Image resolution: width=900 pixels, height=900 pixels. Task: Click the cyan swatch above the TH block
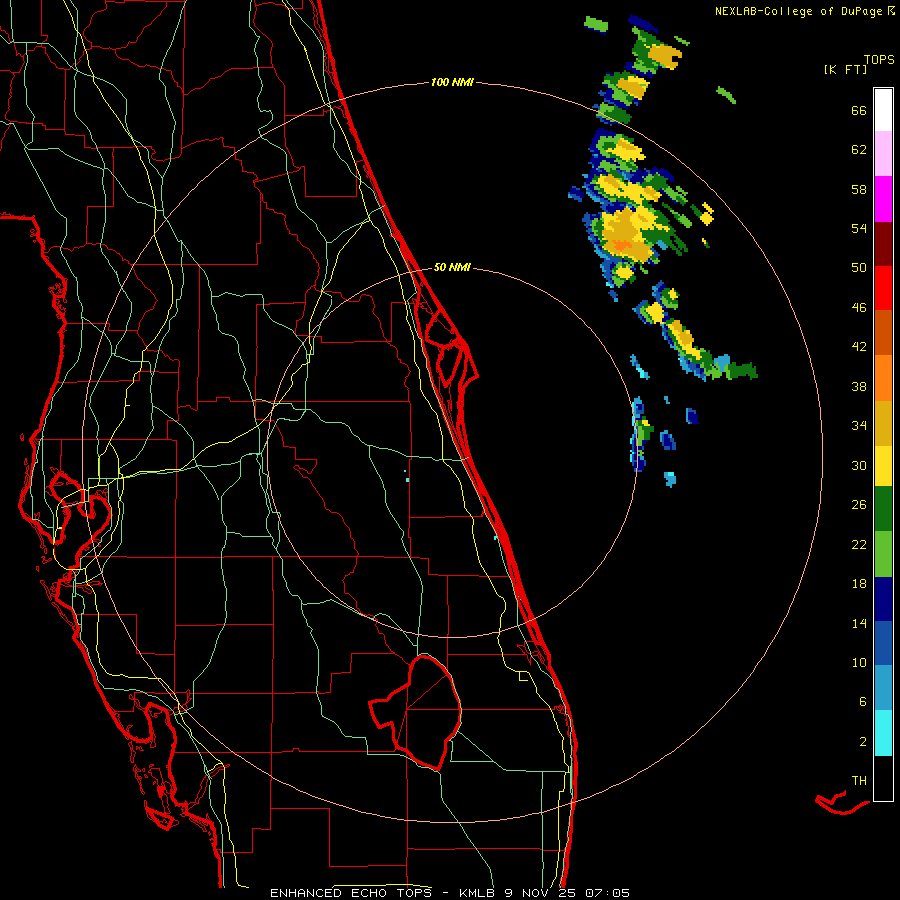coord(883,733)
